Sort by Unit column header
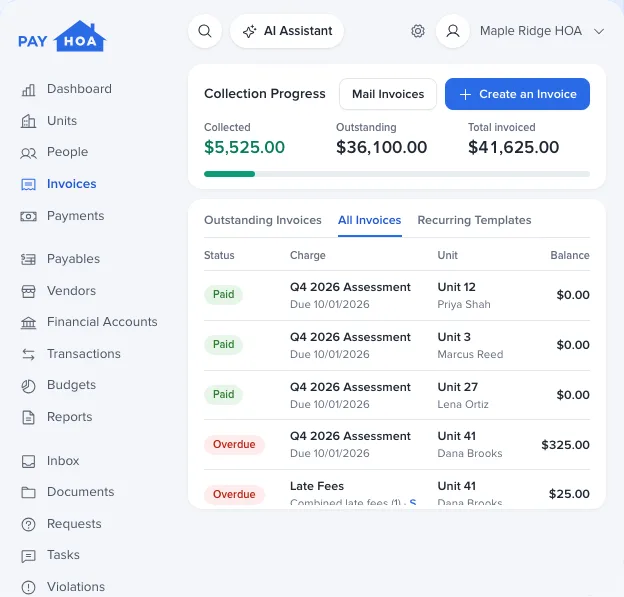This screenshot has height=597, width=624. 448,255
